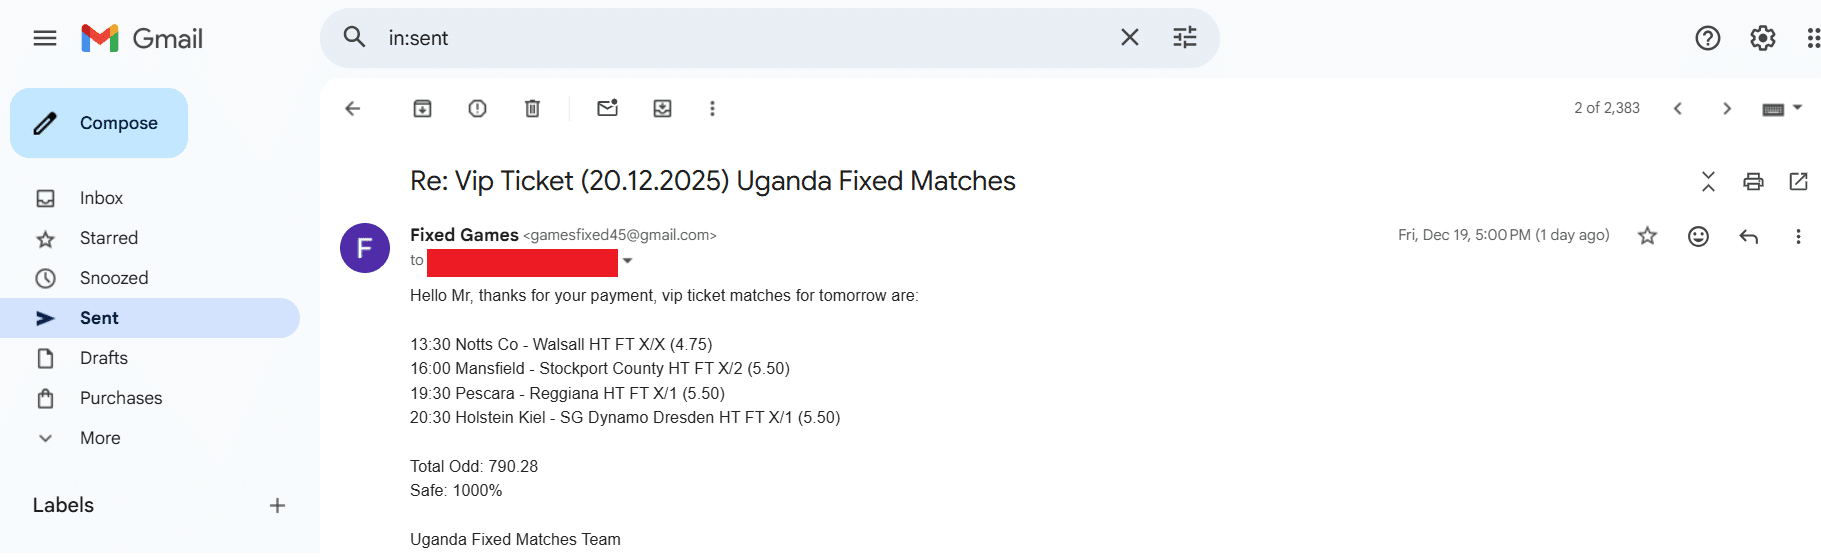Go to Drafts folder
1821x559 pixels.
104,358
